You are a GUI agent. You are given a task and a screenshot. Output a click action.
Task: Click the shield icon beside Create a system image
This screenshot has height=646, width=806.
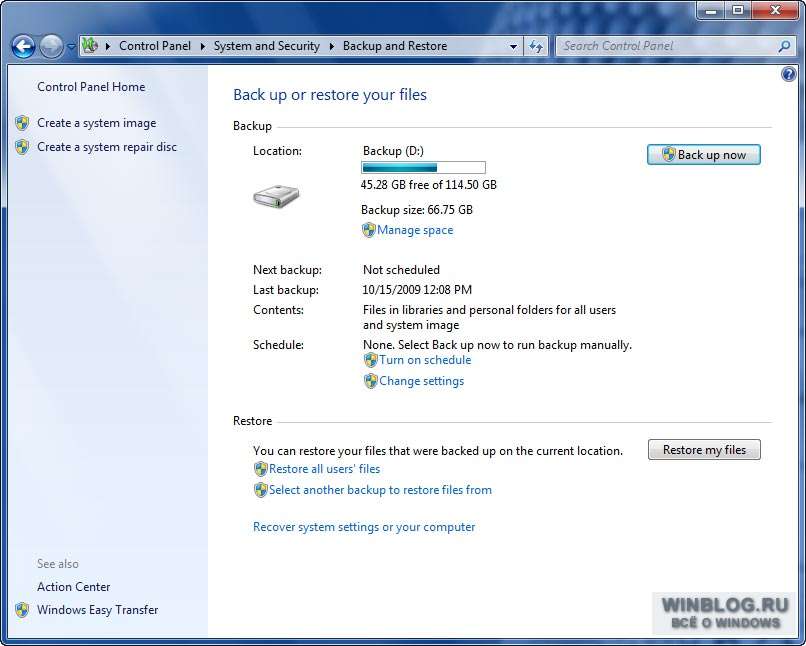point(22,123)
